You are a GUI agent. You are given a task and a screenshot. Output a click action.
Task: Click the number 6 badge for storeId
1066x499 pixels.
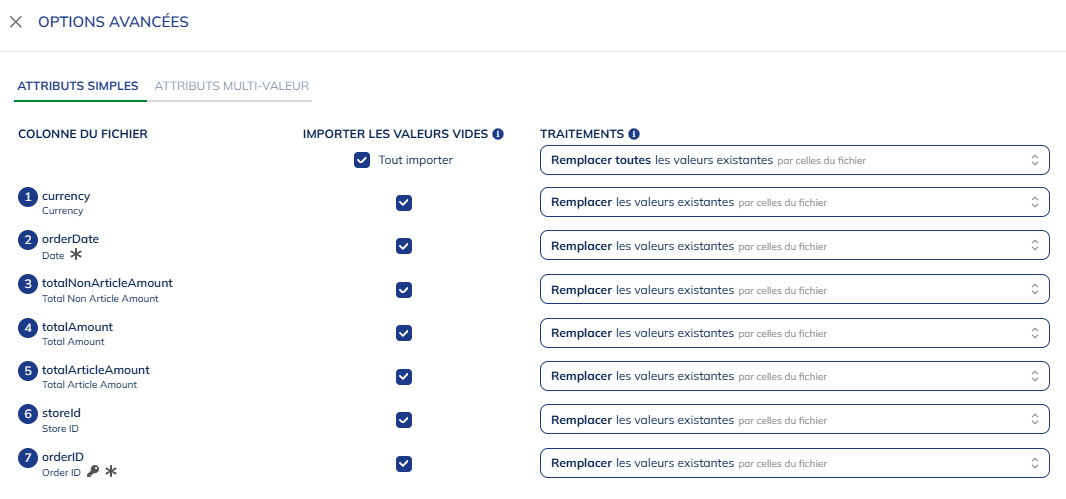(28, 414)
